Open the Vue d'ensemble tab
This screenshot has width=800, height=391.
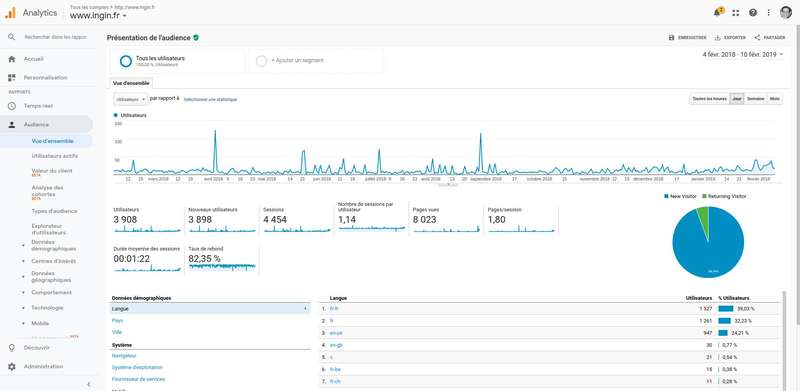131,83
